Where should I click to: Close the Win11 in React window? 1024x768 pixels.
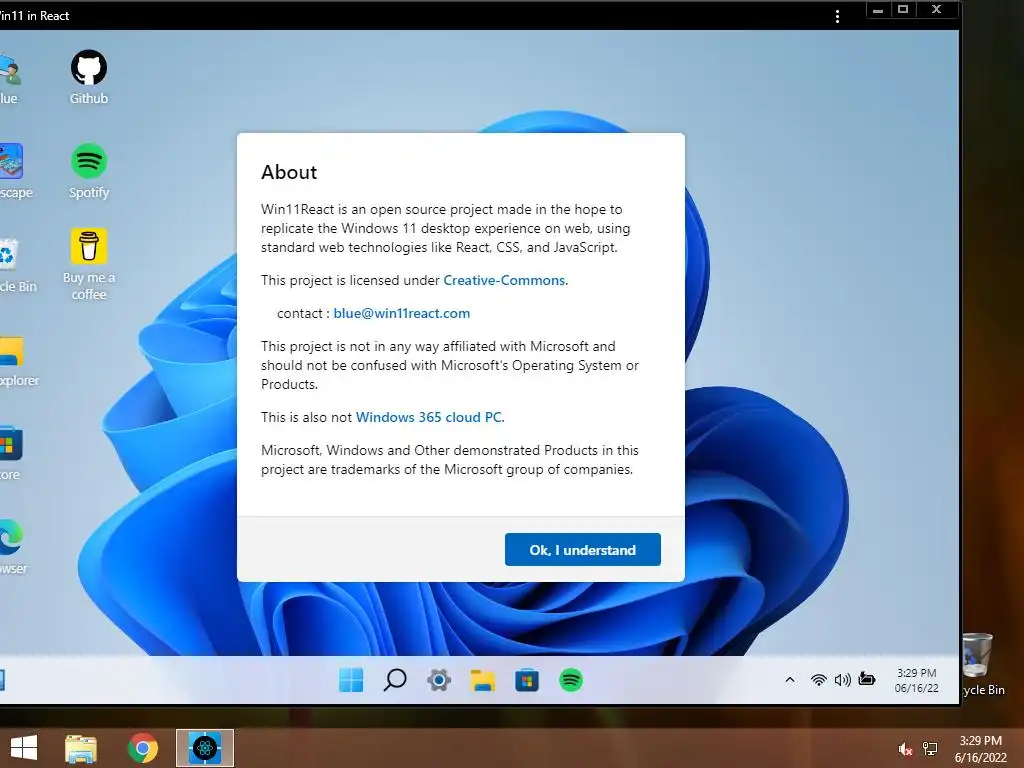(x=936, y=10)
